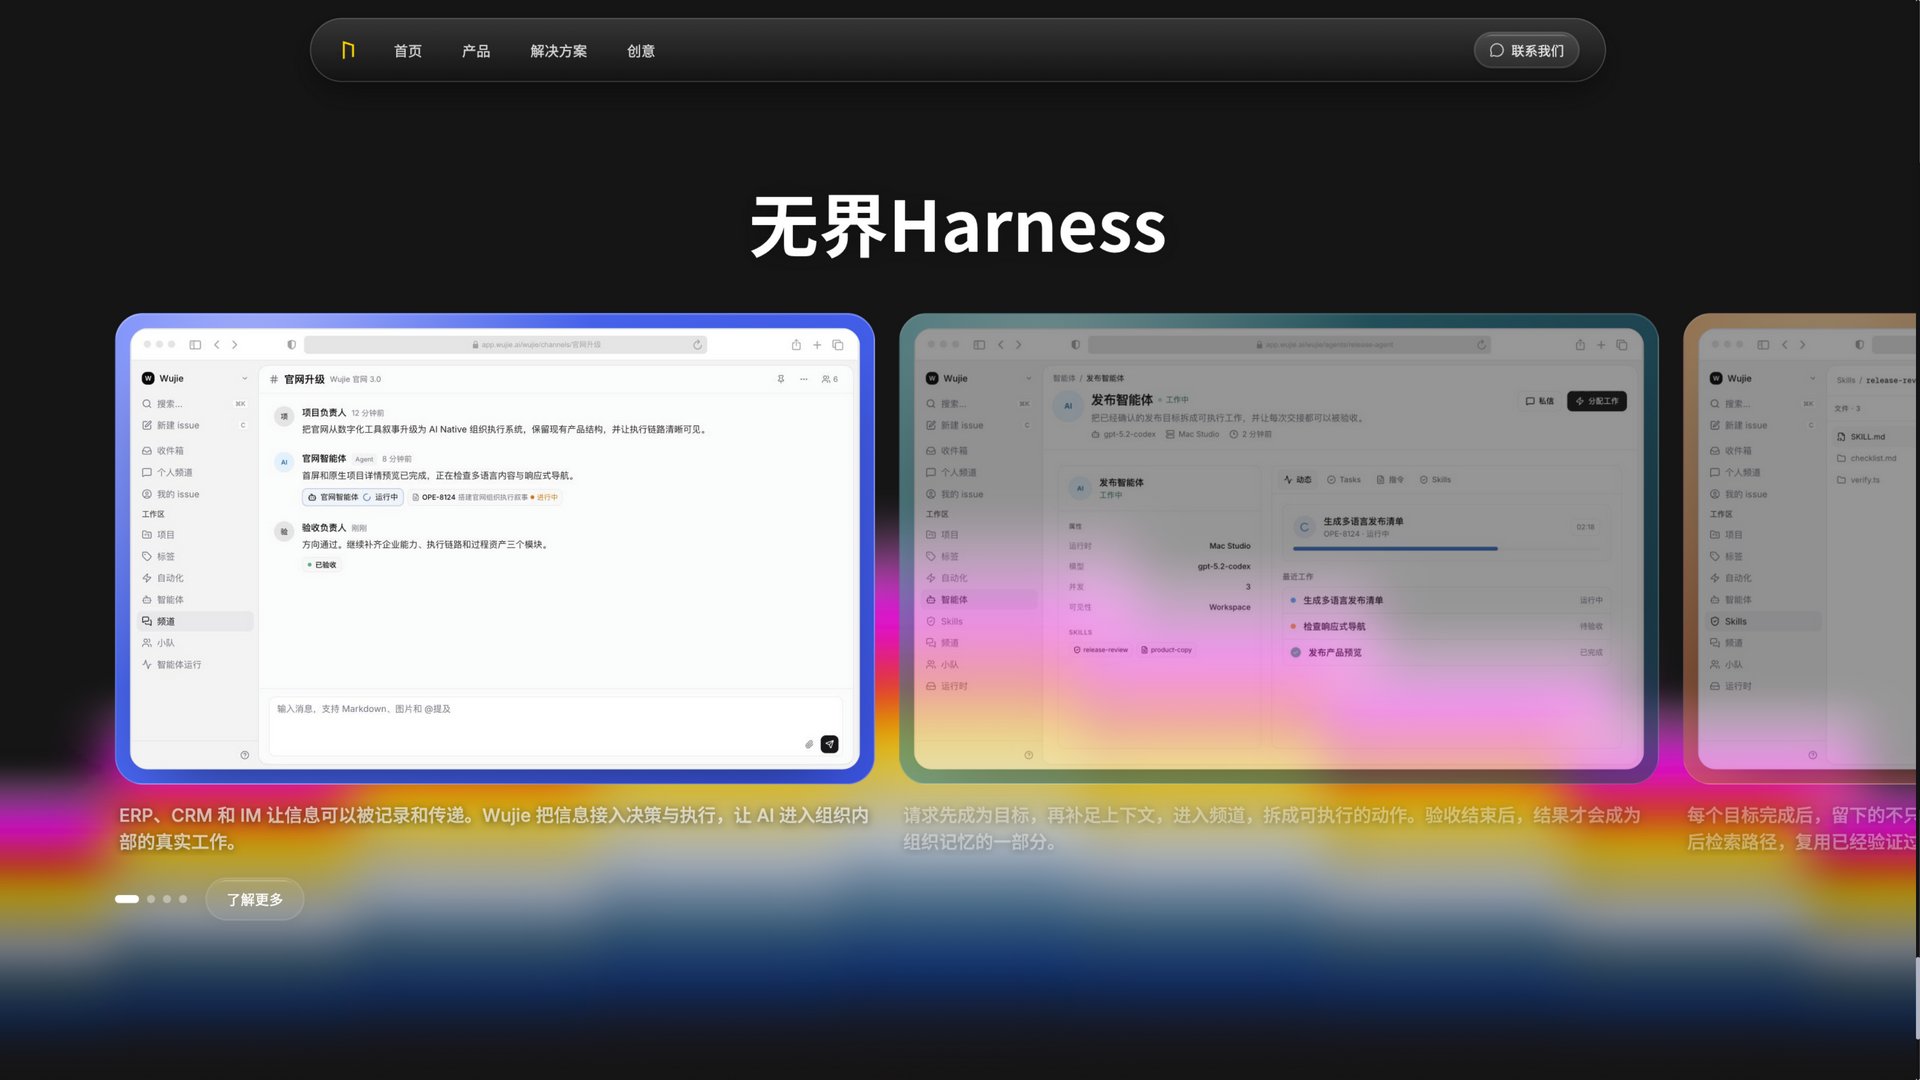
Task: Open 小队 in 官网升级 mockup sidebar
Action: [x=194, y=643]
